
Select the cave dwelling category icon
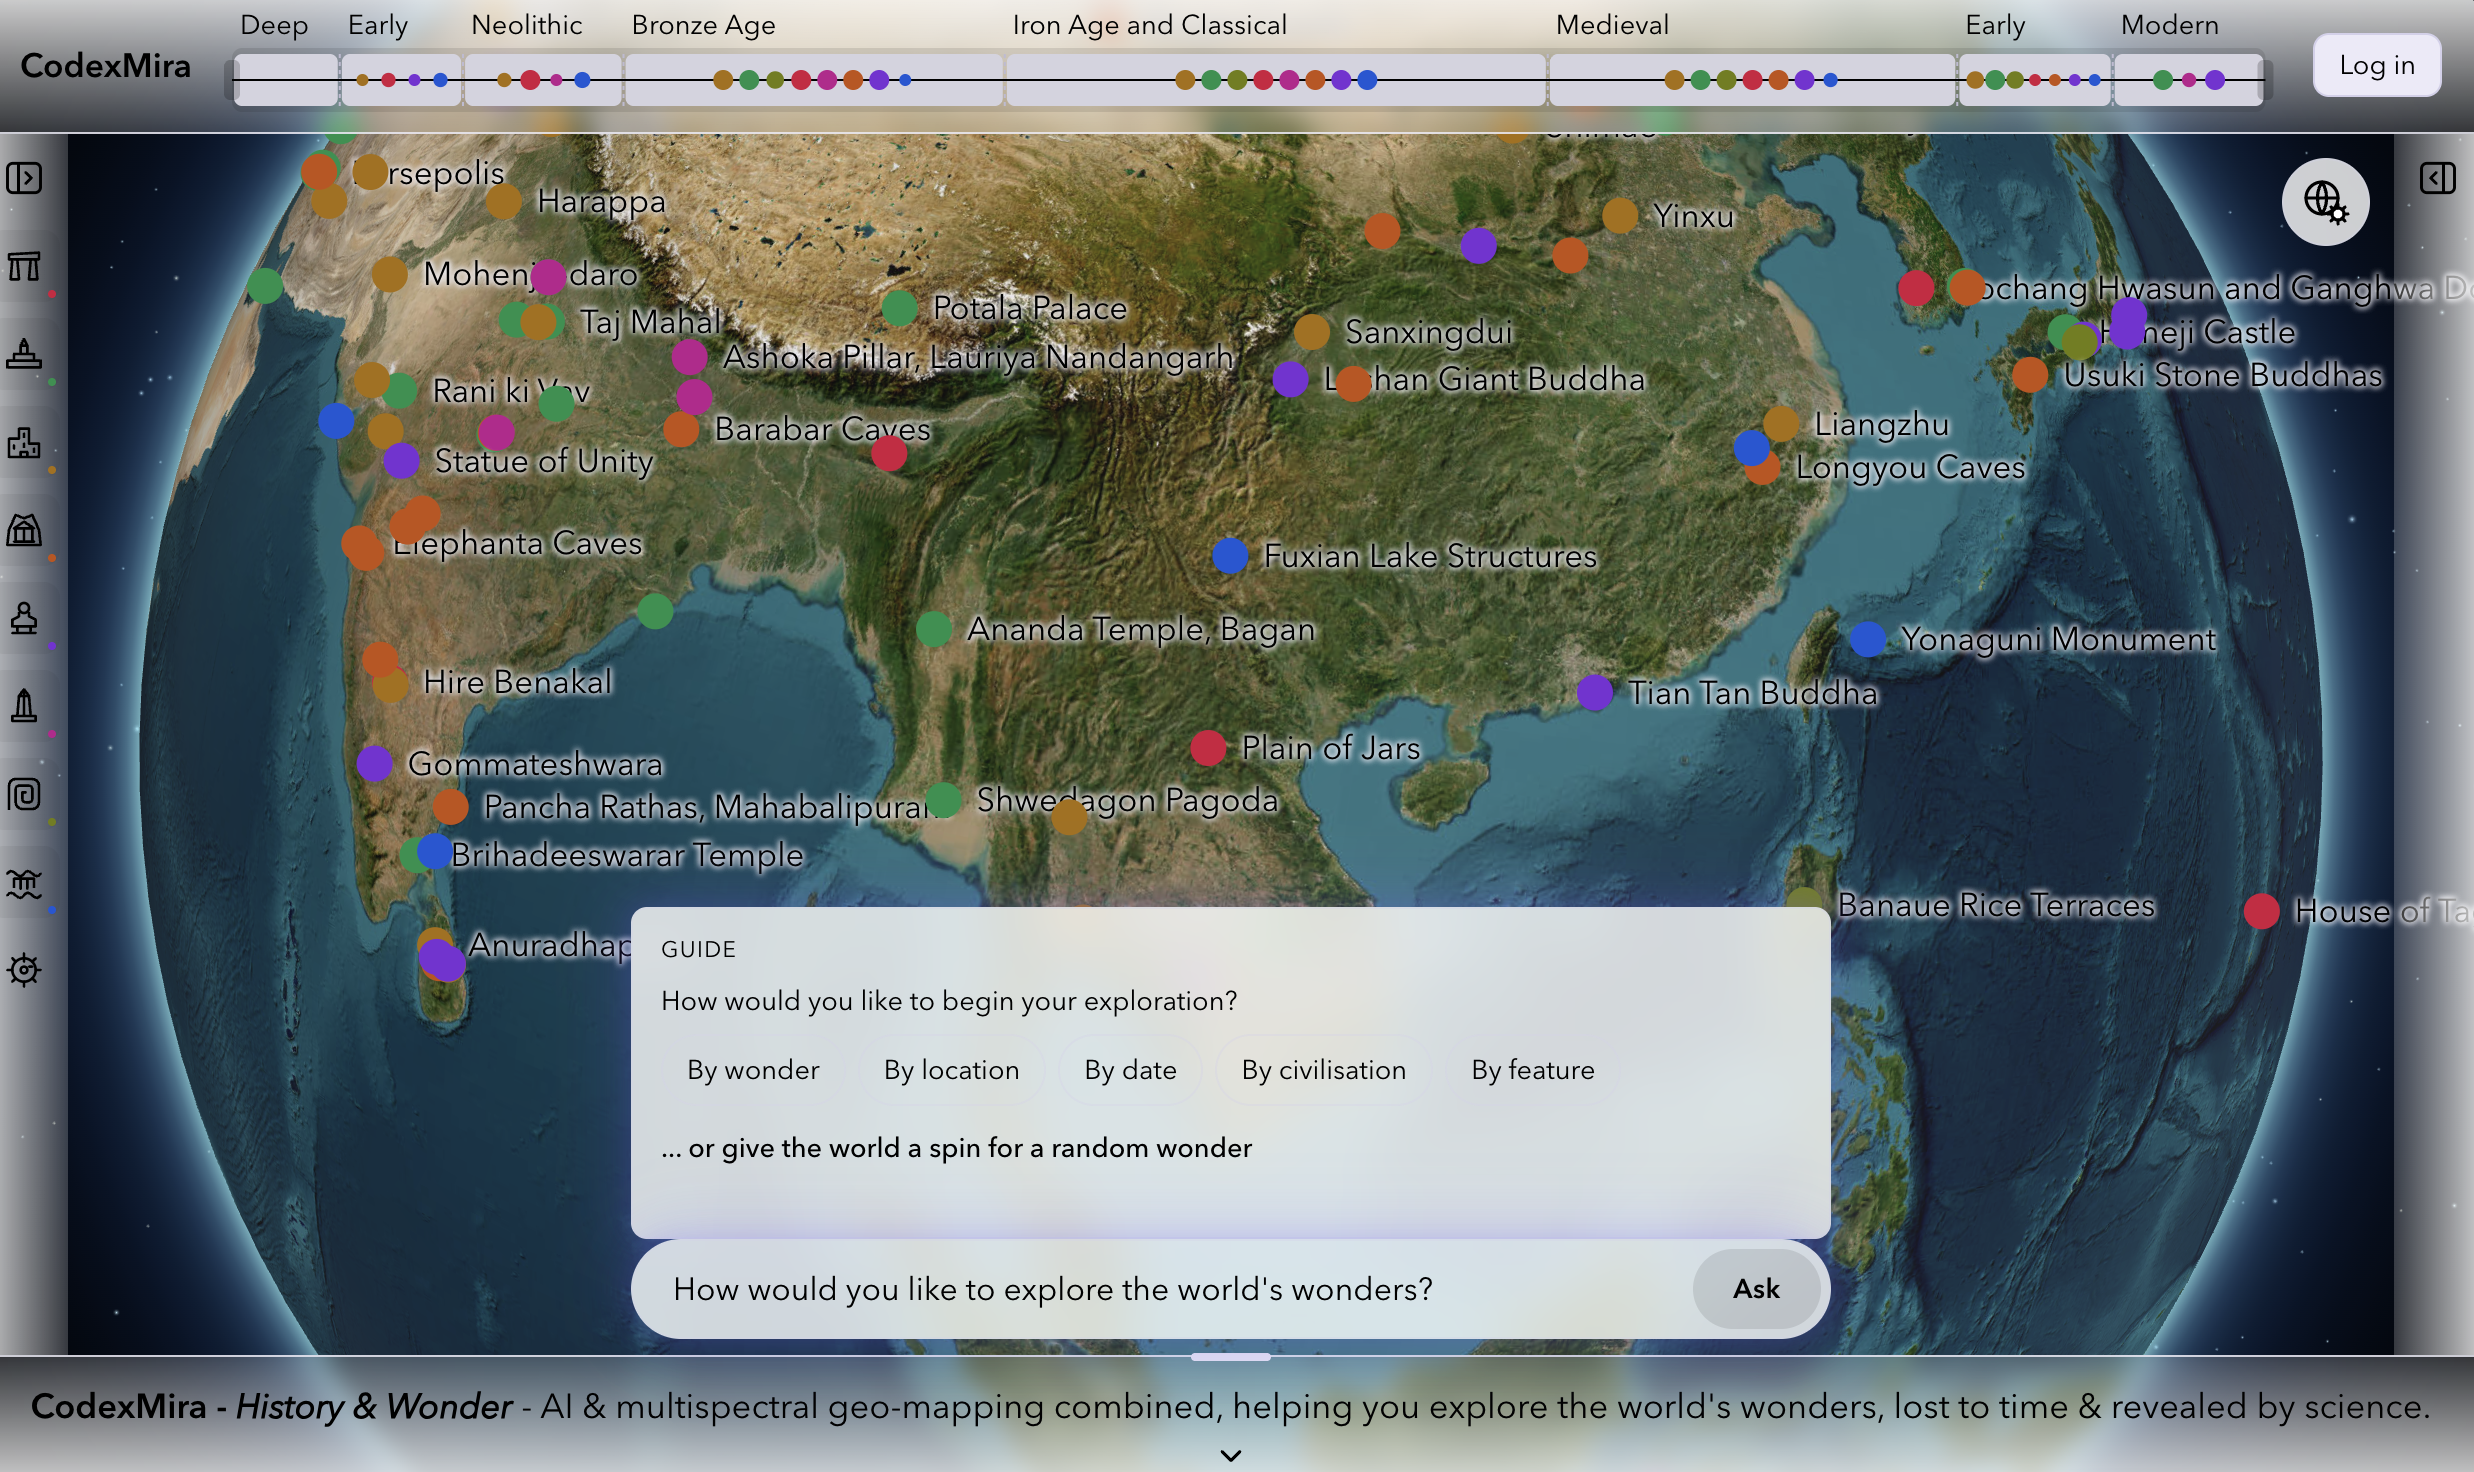coord(24,530)
